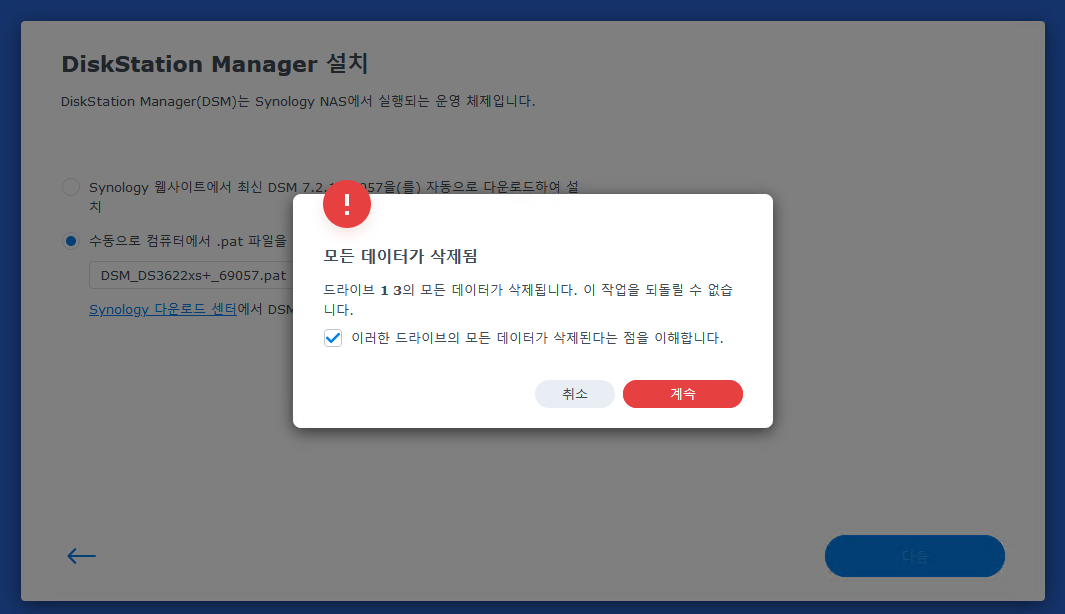This screenshot has width=1065, height=614.
Task: Select the automatic DSM download radio option
Action: (x=71, y=187)
